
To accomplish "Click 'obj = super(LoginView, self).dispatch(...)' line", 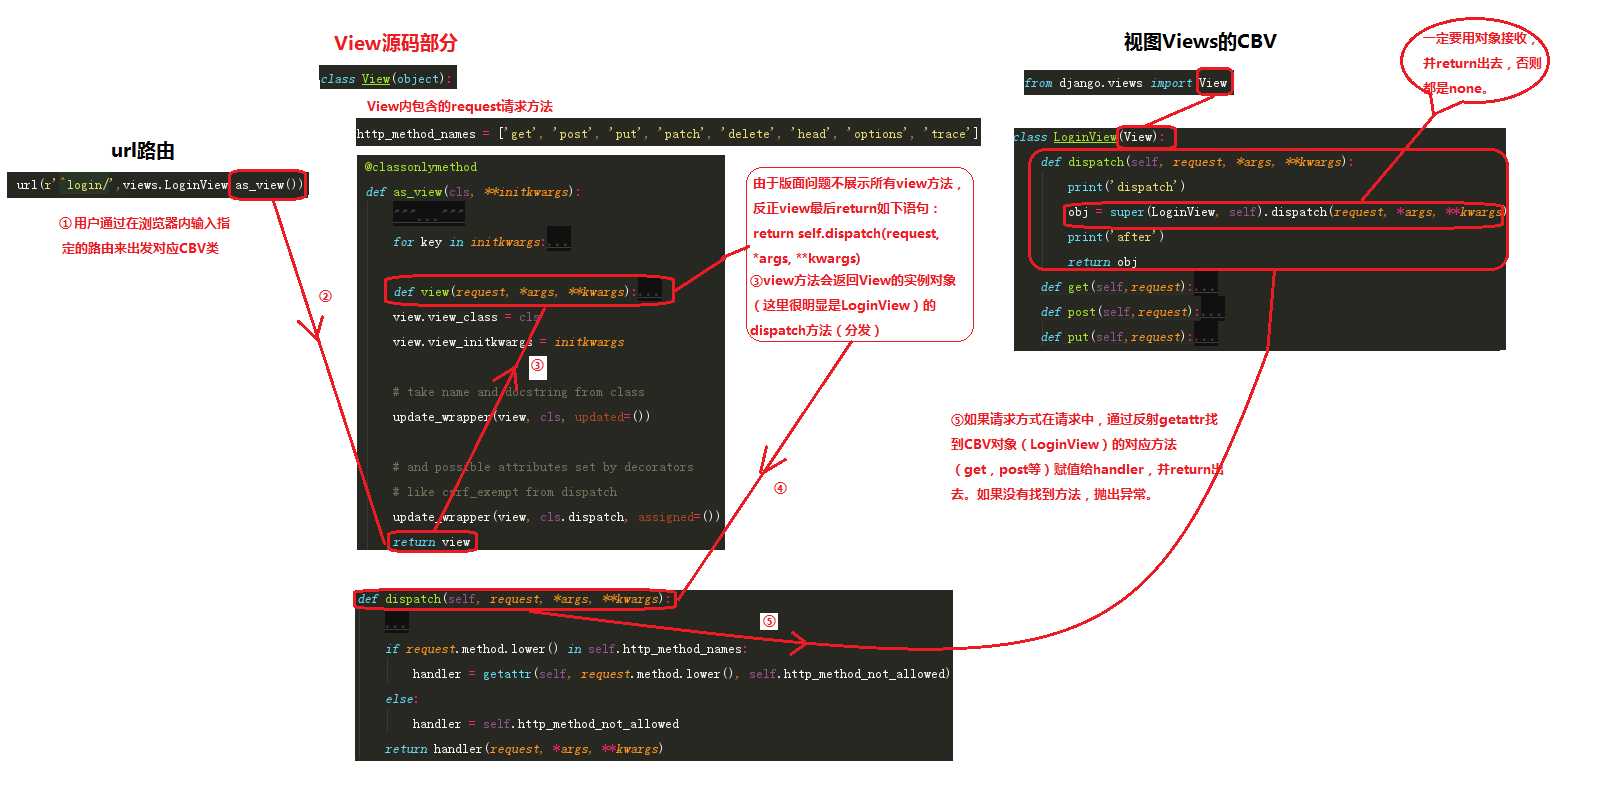I will pyautogui.click(x=1285, y=212).
